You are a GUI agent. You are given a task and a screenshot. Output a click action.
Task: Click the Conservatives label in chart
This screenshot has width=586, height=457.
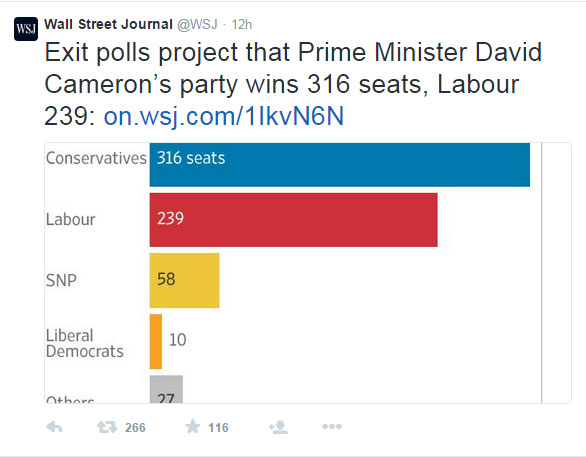tap(96, 158)
